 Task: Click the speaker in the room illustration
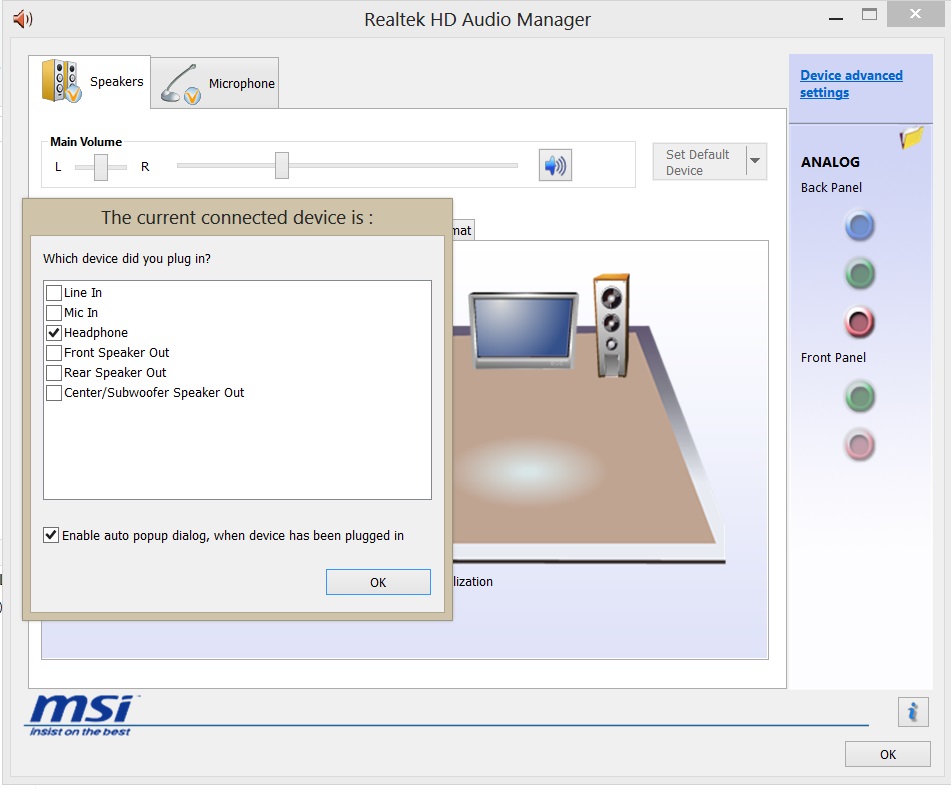tap(611, 325)
